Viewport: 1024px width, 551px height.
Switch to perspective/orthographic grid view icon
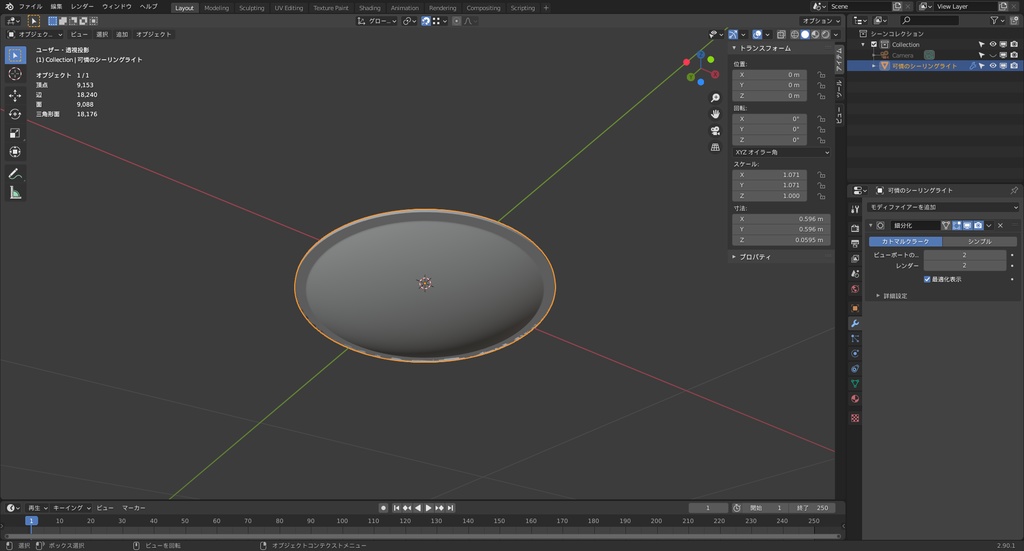click(x=715, y=147)
